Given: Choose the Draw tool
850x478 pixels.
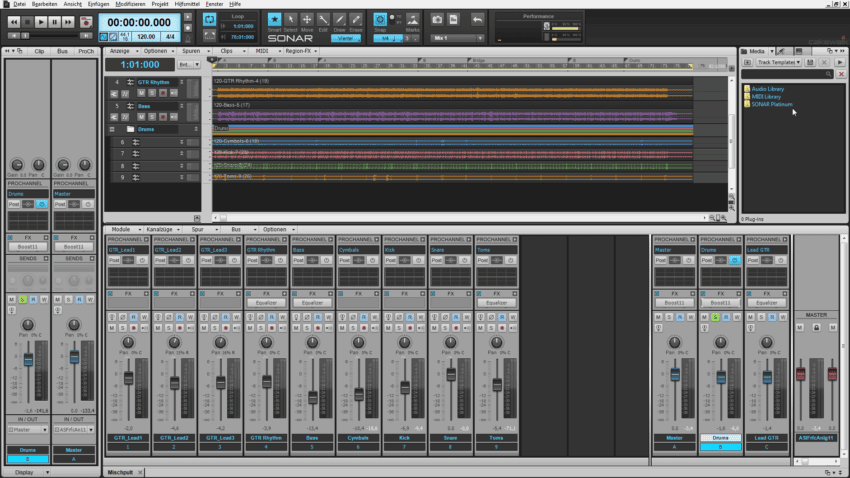Looking at the screenshot, I should pos(339,20).
